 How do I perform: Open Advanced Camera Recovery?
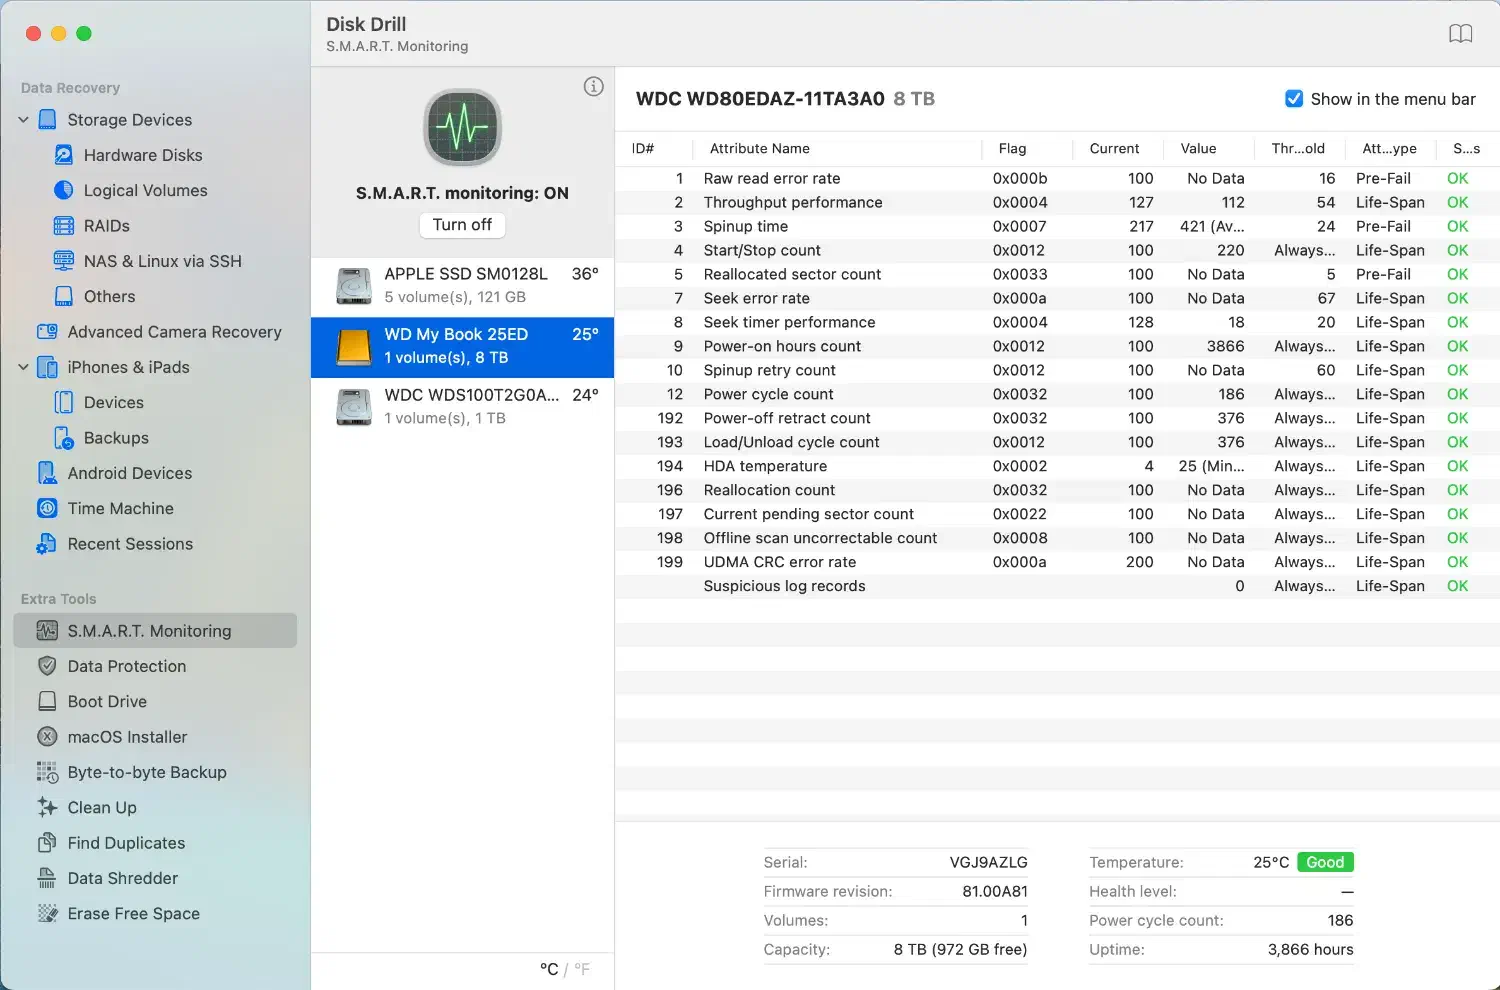point(174,331)
